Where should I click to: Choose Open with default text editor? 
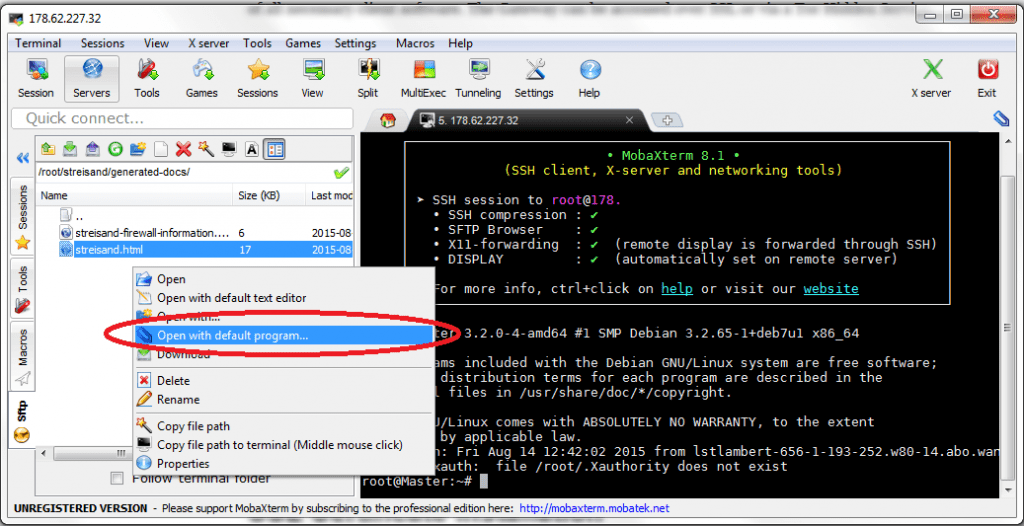coord(284,298)
